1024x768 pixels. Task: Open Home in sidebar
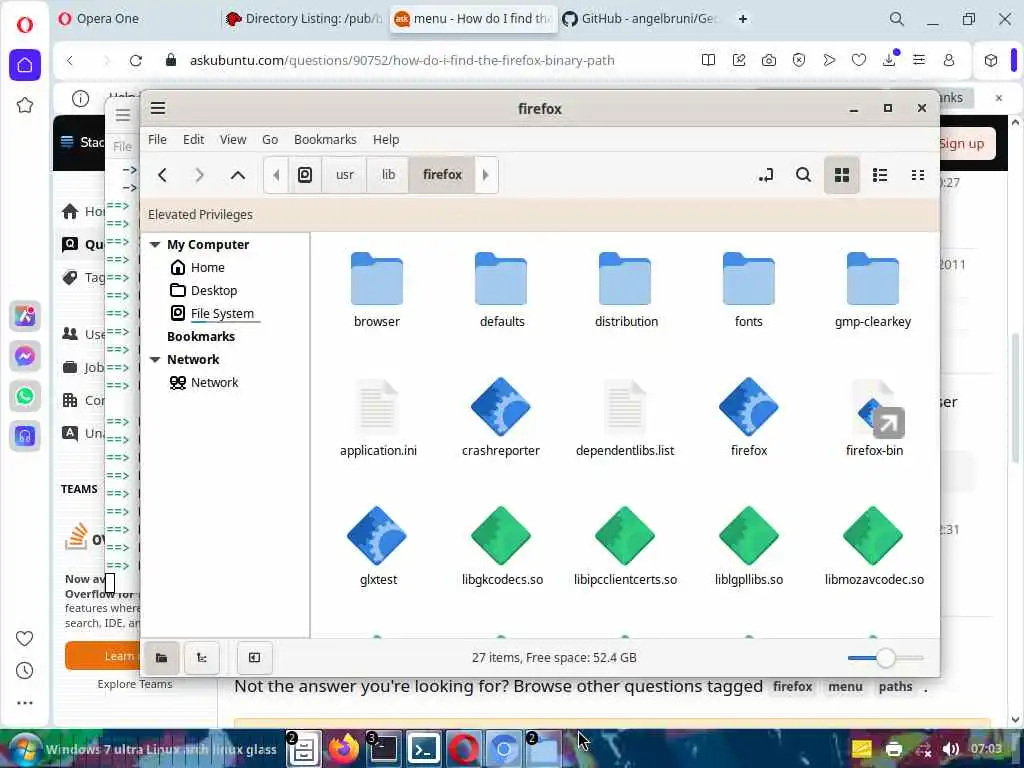tap(208, 267)
